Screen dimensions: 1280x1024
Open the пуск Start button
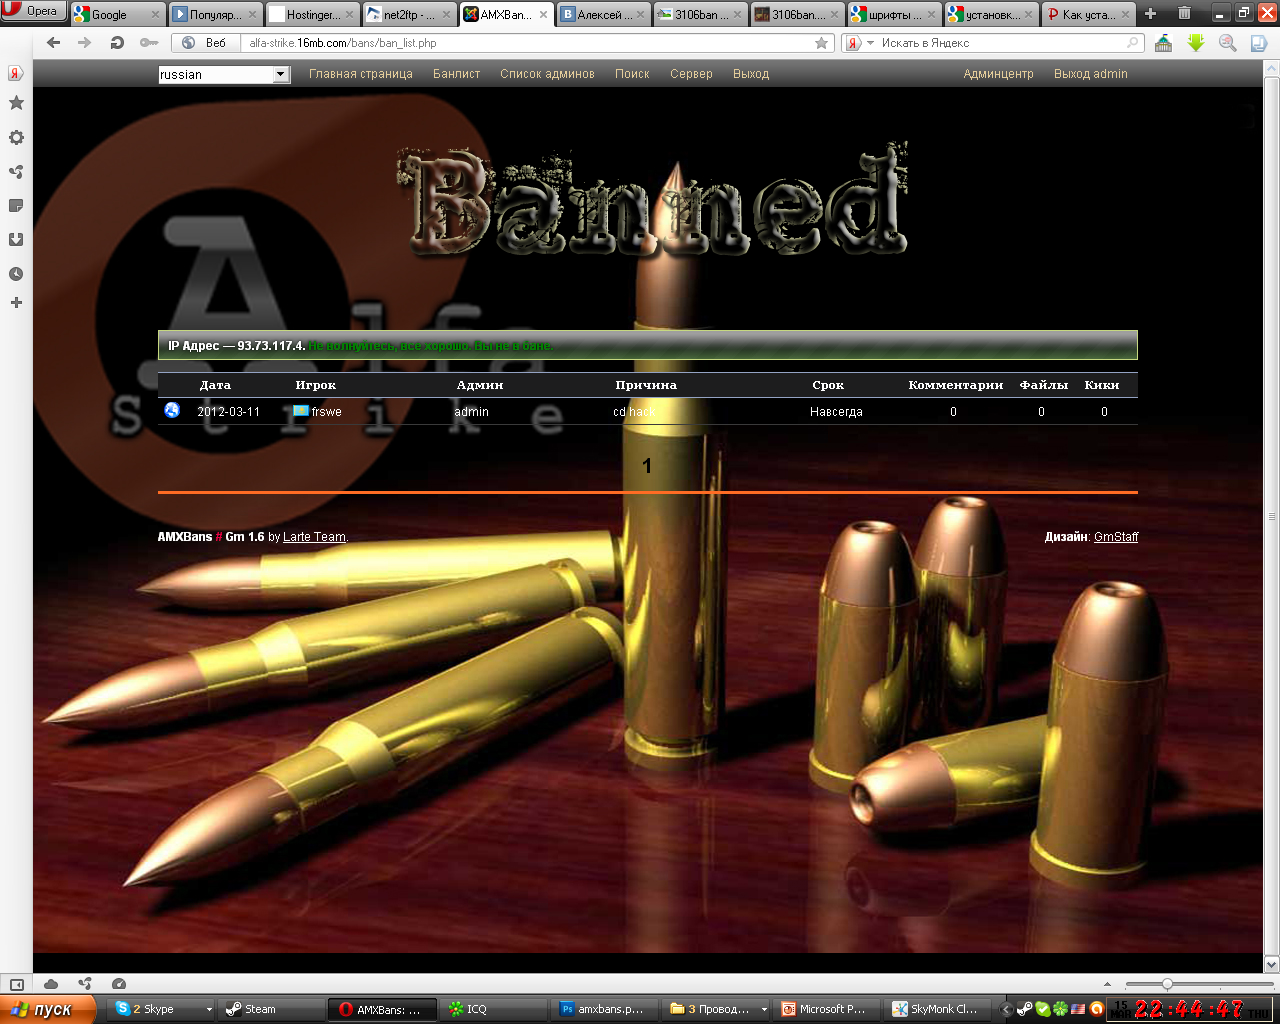tap(48, 1009)
